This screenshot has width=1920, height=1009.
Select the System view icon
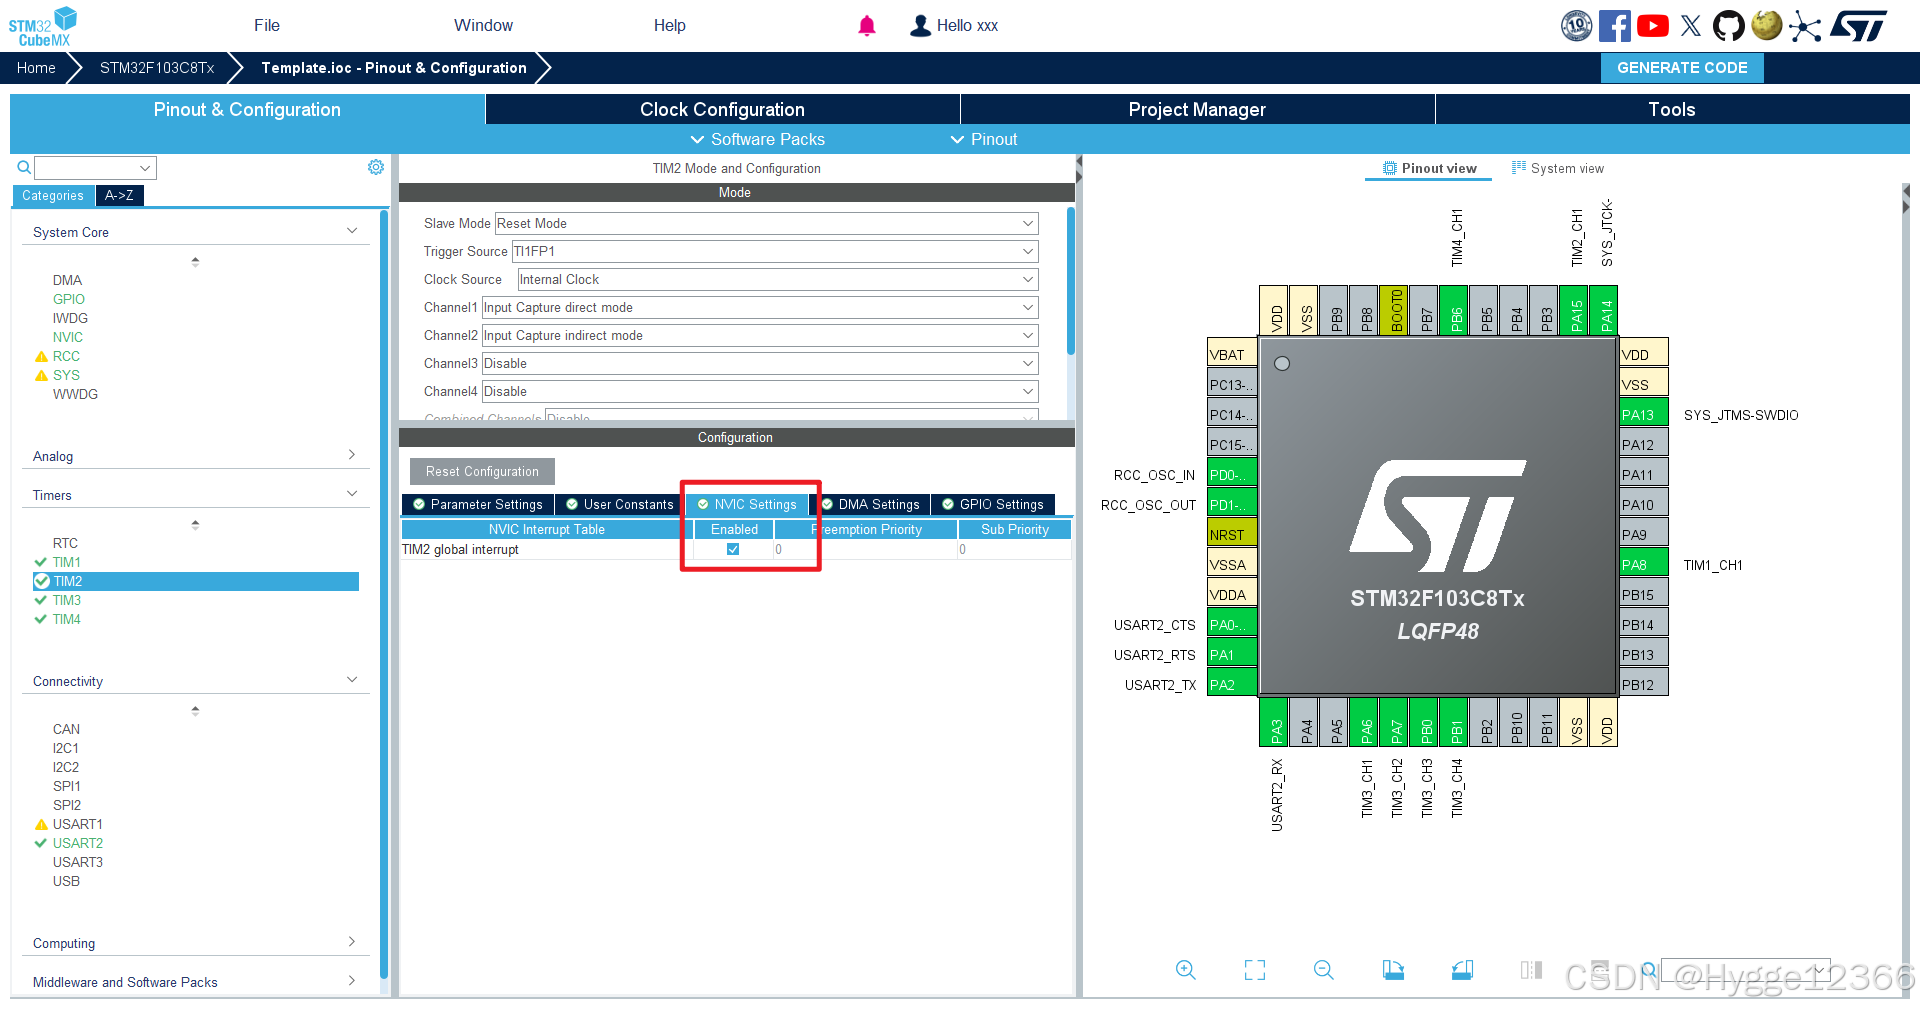click(x=1519, y=167)
